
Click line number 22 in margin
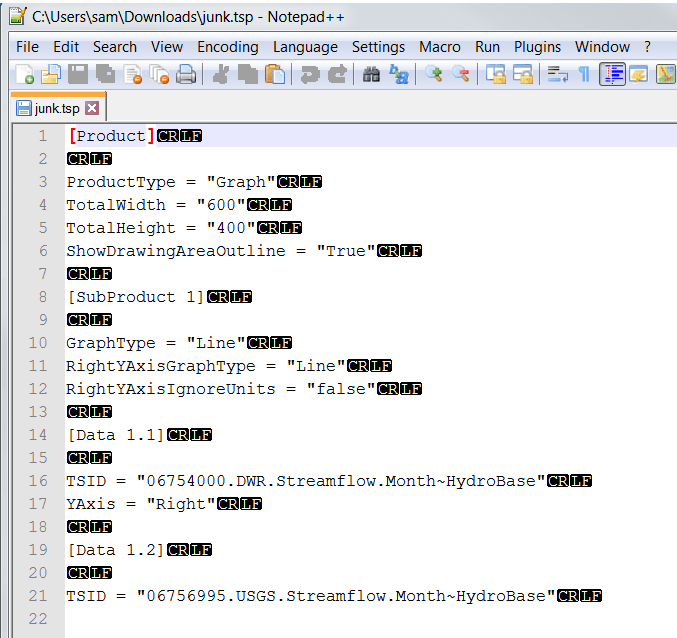38,619
